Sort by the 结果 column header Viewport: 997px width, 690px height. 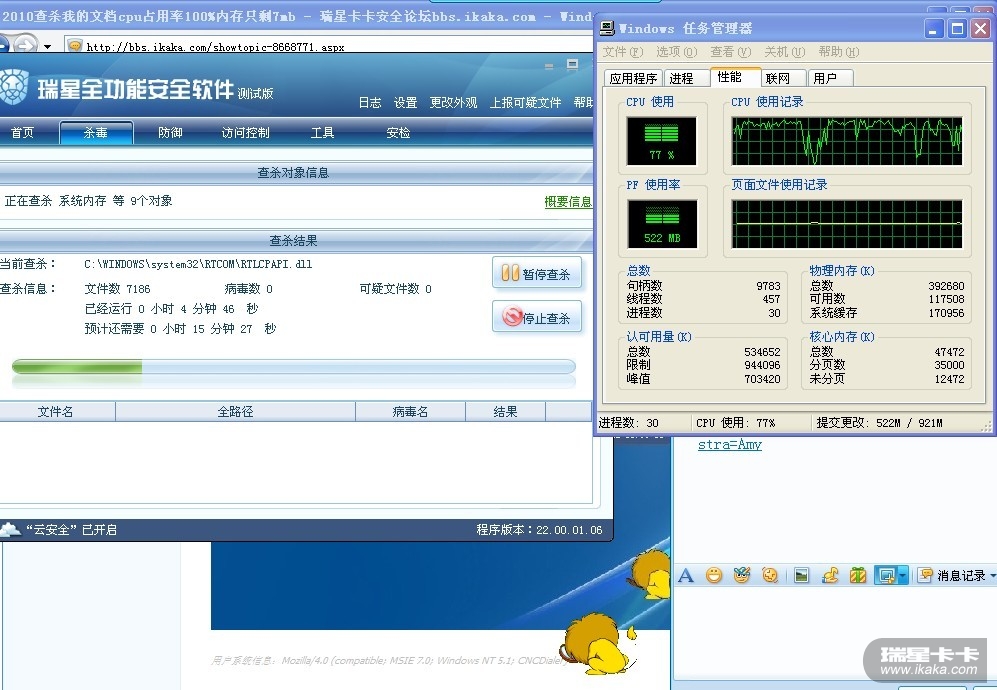click(505, 411)
